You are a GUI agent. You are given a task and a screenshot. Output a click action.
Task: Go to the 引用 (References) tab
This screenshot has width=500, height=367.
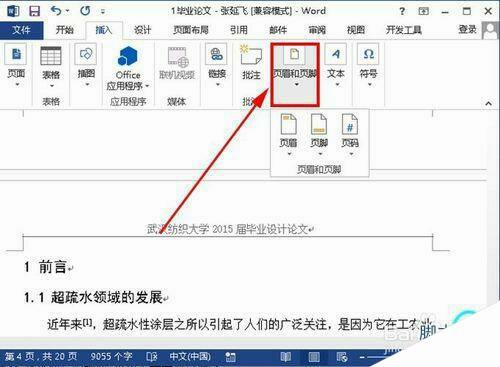(x=239, y=30)
